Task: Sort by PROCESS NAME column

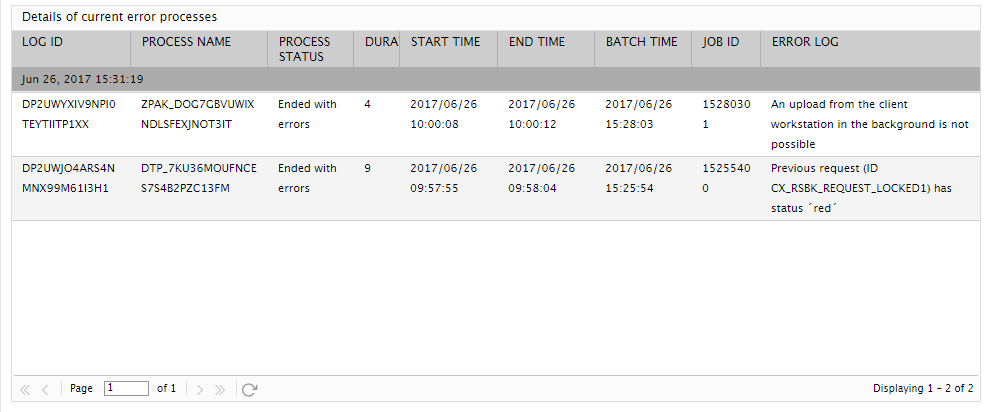Action: [199, 49]
